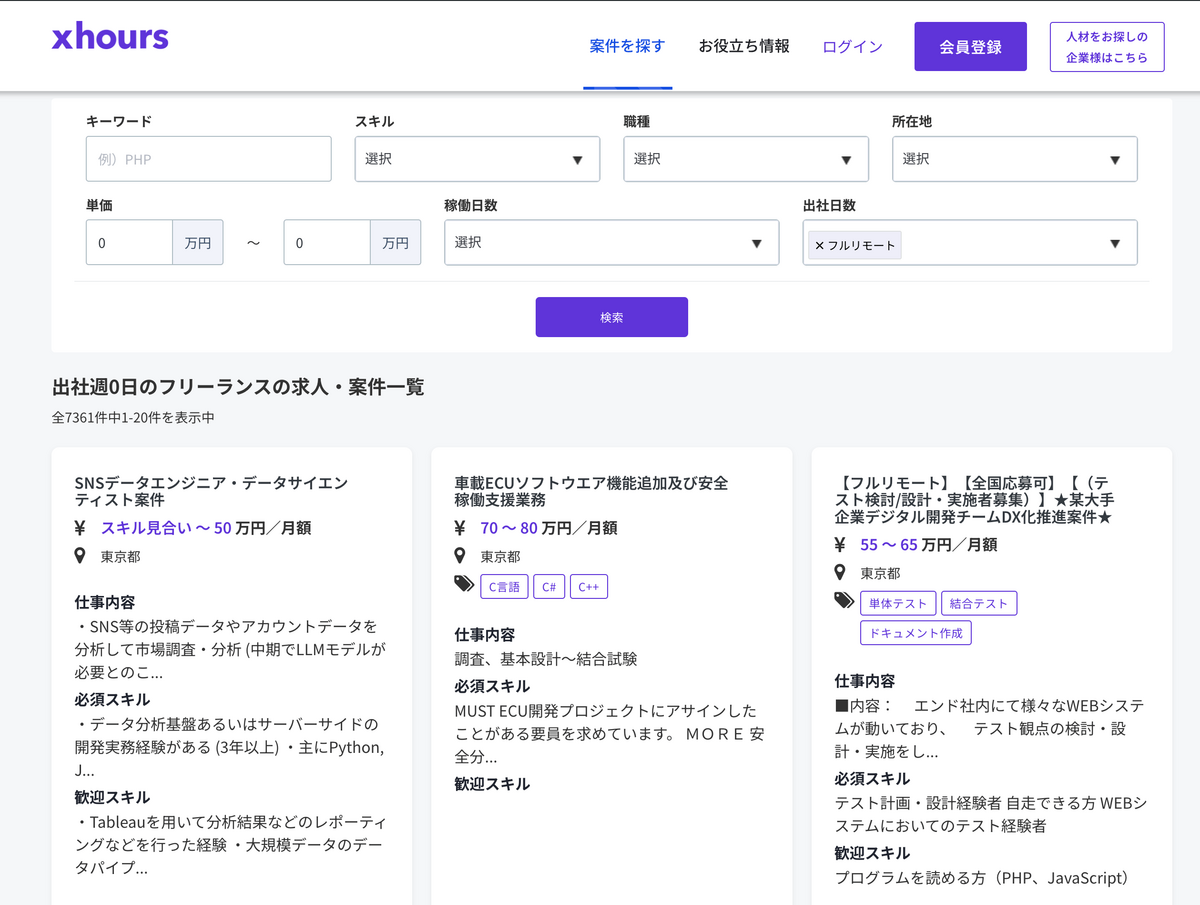Viewport: 1200px width, 905px height.
Task: Open the 所在地 dropdown
Action: point(1015,159)
